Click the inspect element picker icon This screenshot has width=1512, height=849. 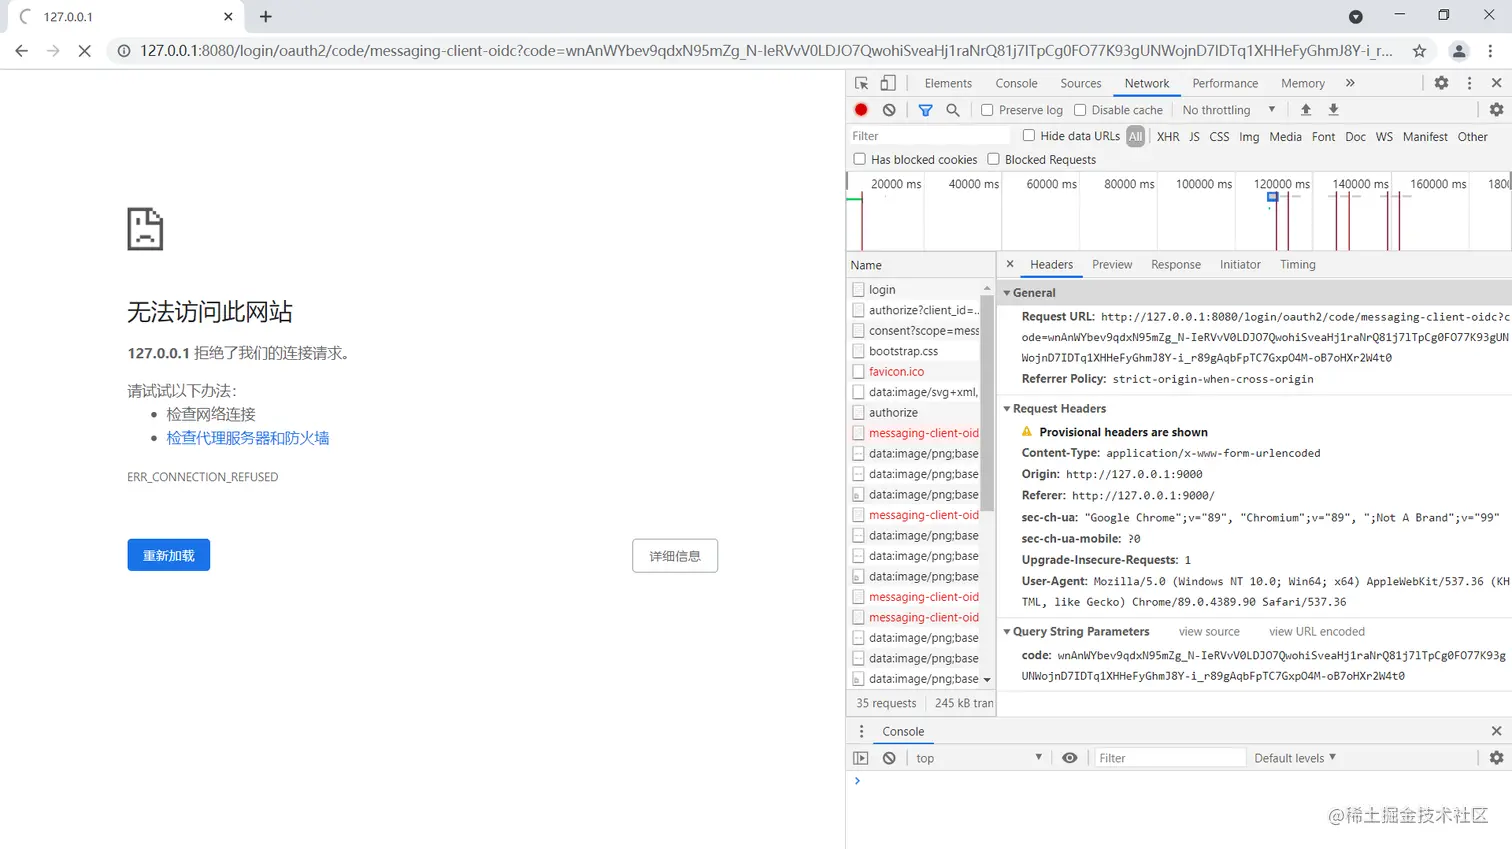(861, 83)
